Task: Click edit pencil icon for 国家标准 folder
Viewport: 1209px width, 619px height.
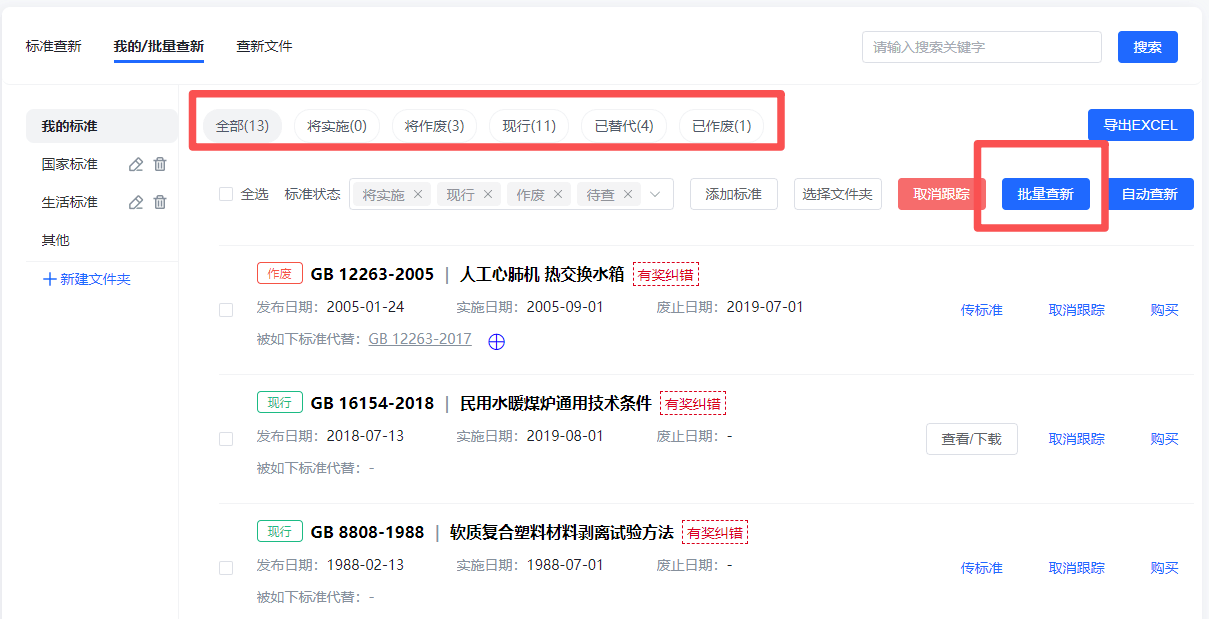Action: click(137, 164)
